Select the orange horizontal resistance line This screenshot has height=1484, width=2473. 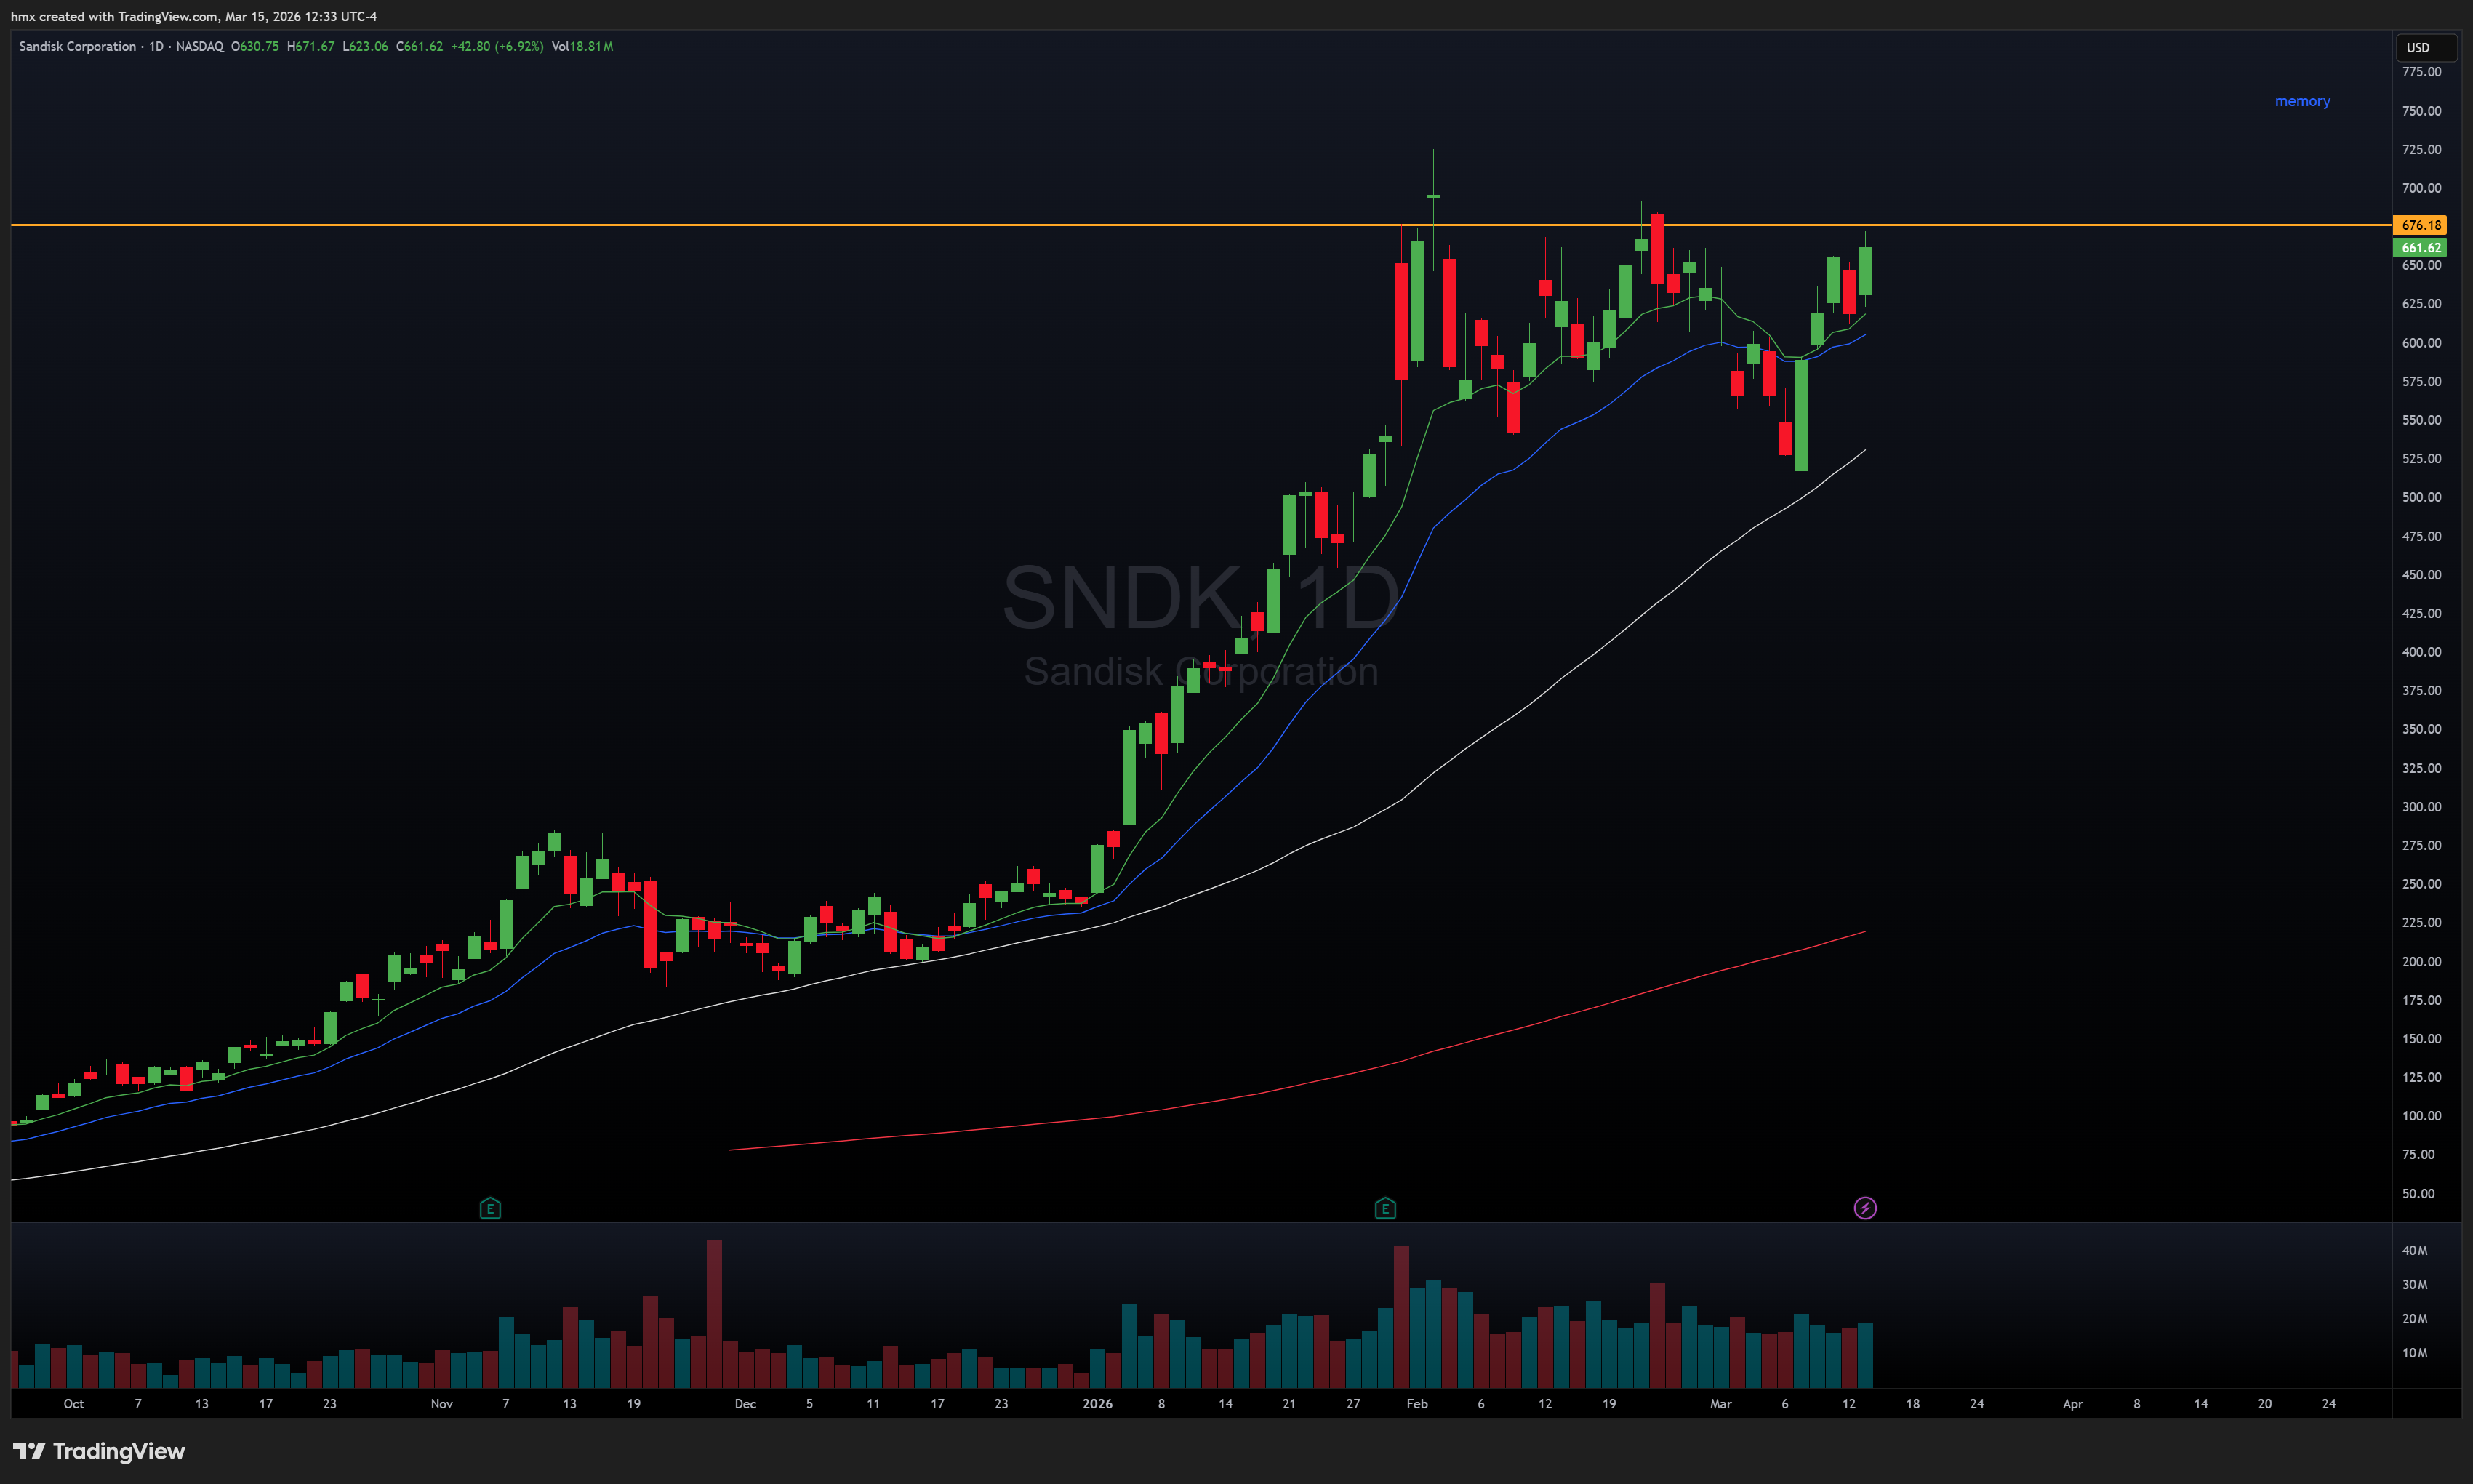(x=800, y=225)
